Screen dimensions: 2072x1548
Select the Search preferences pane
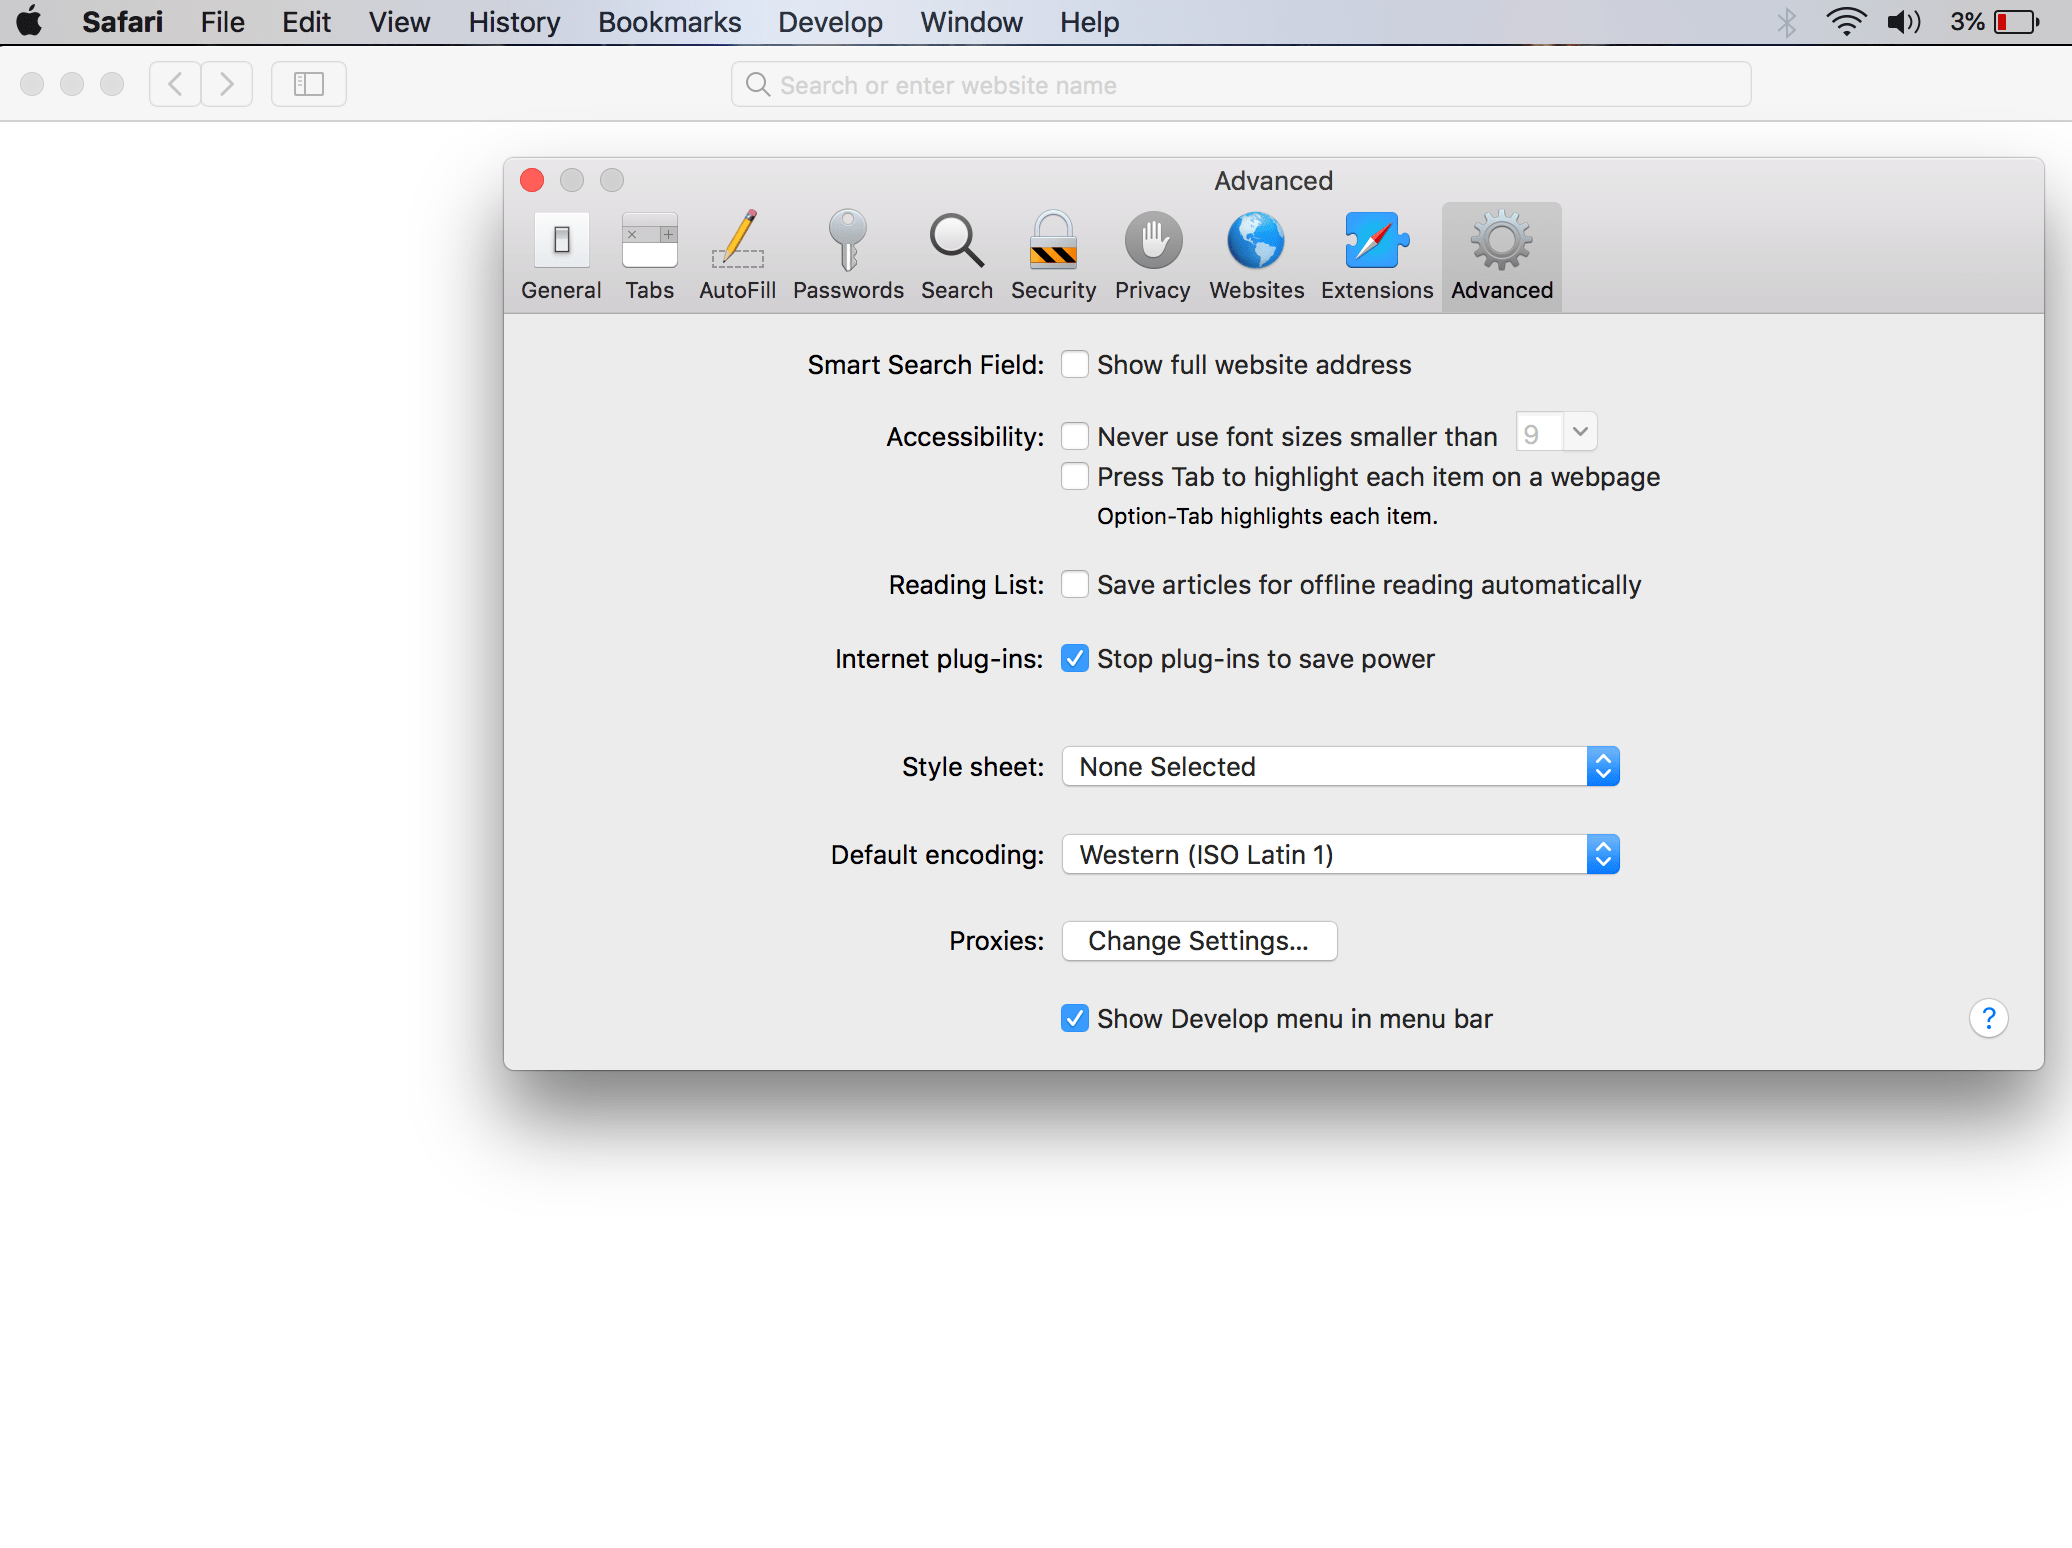tap(956, 255)
